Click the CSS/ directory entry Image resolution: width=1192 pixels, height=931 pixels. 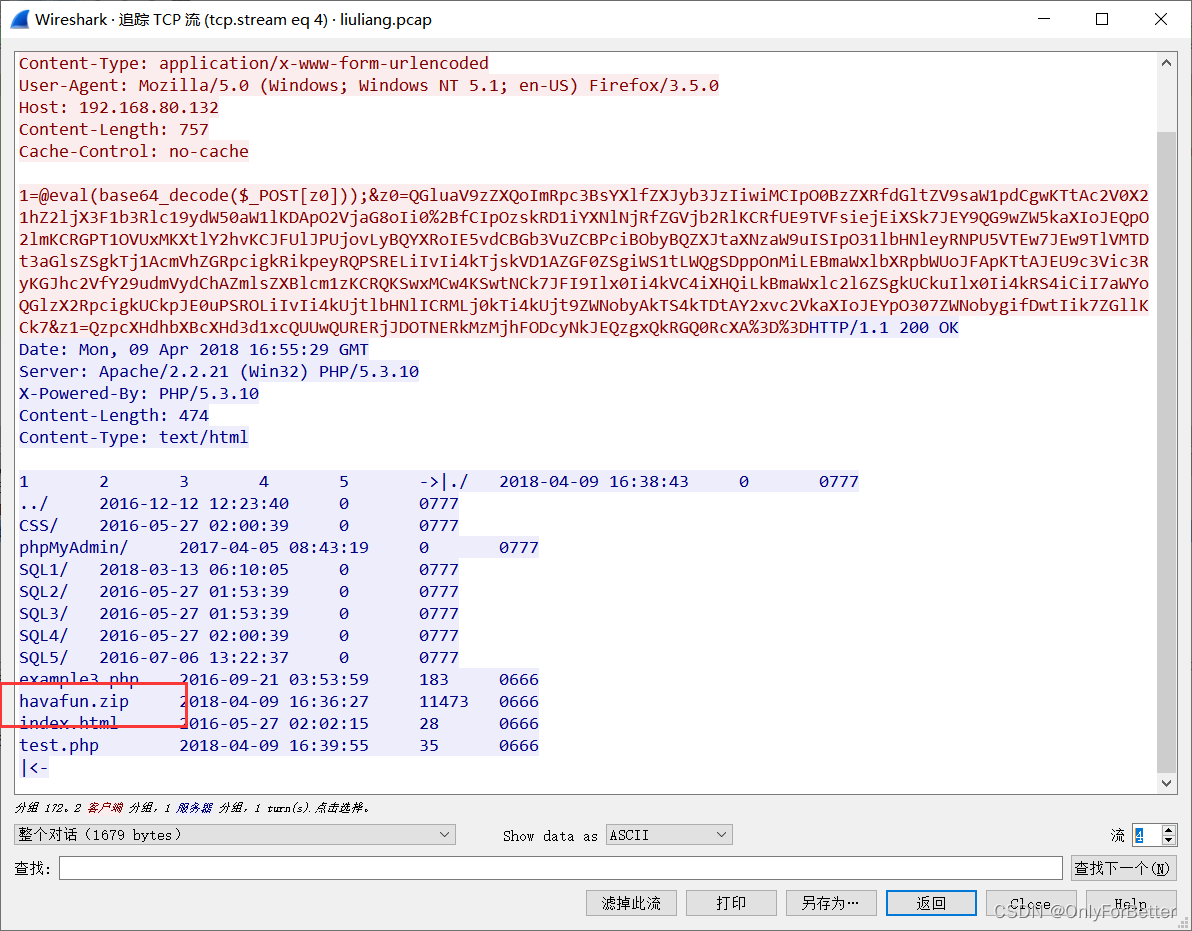pos(39,525)
